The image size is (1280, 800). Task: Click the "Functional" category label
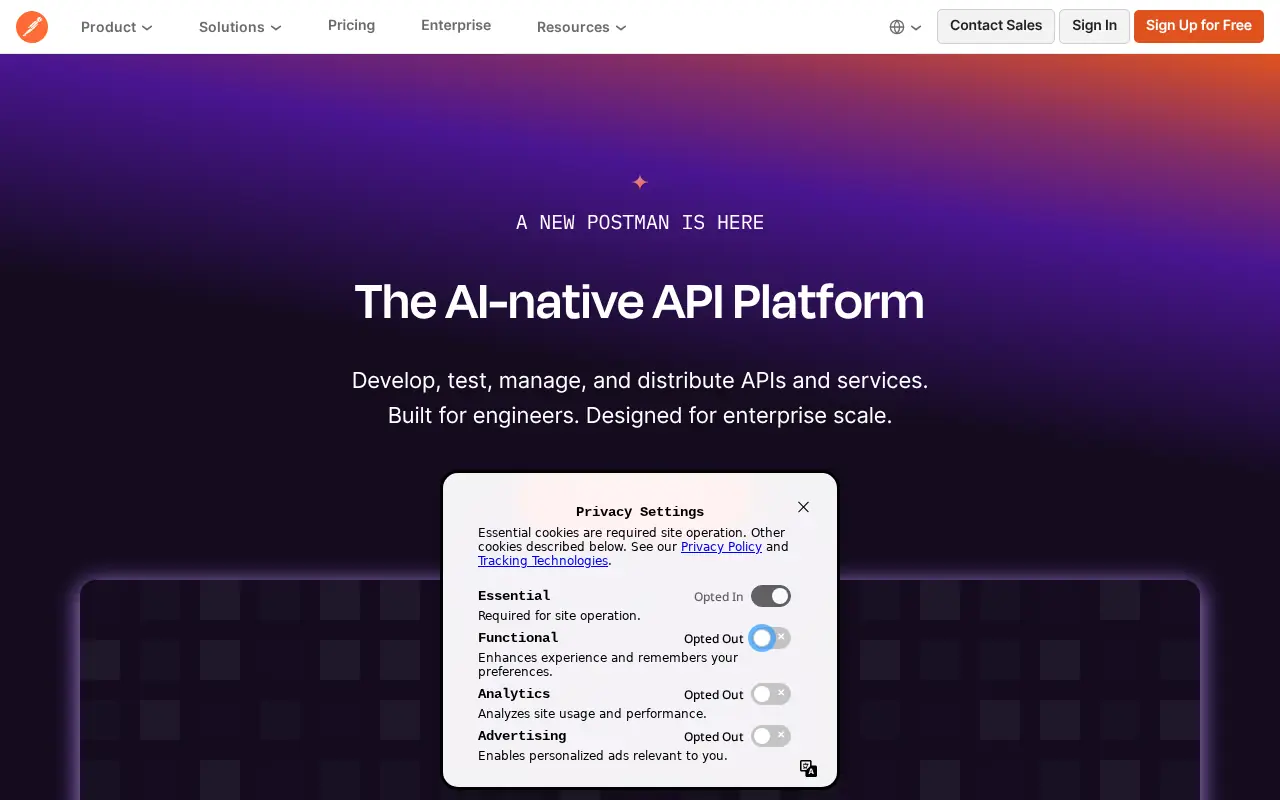(x=518, y=638)
